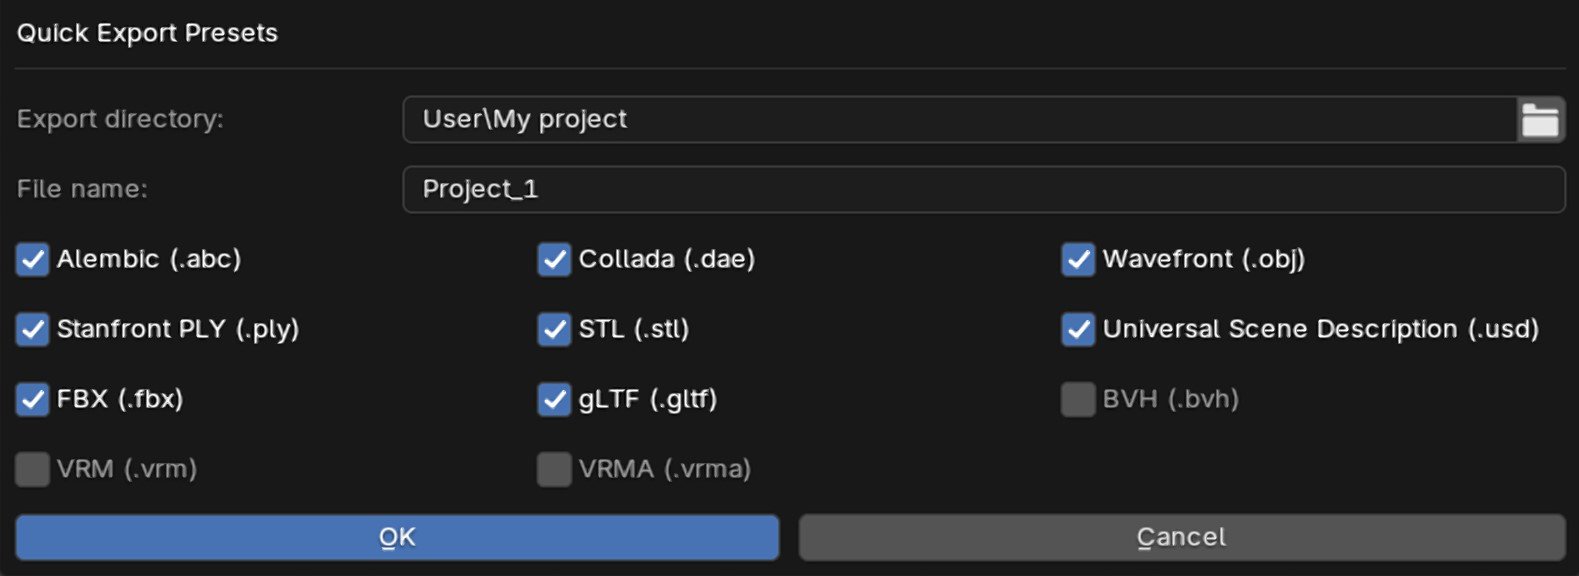Select the gLTF (.gltf) label

pyautogui.click(x=650, y=399)
